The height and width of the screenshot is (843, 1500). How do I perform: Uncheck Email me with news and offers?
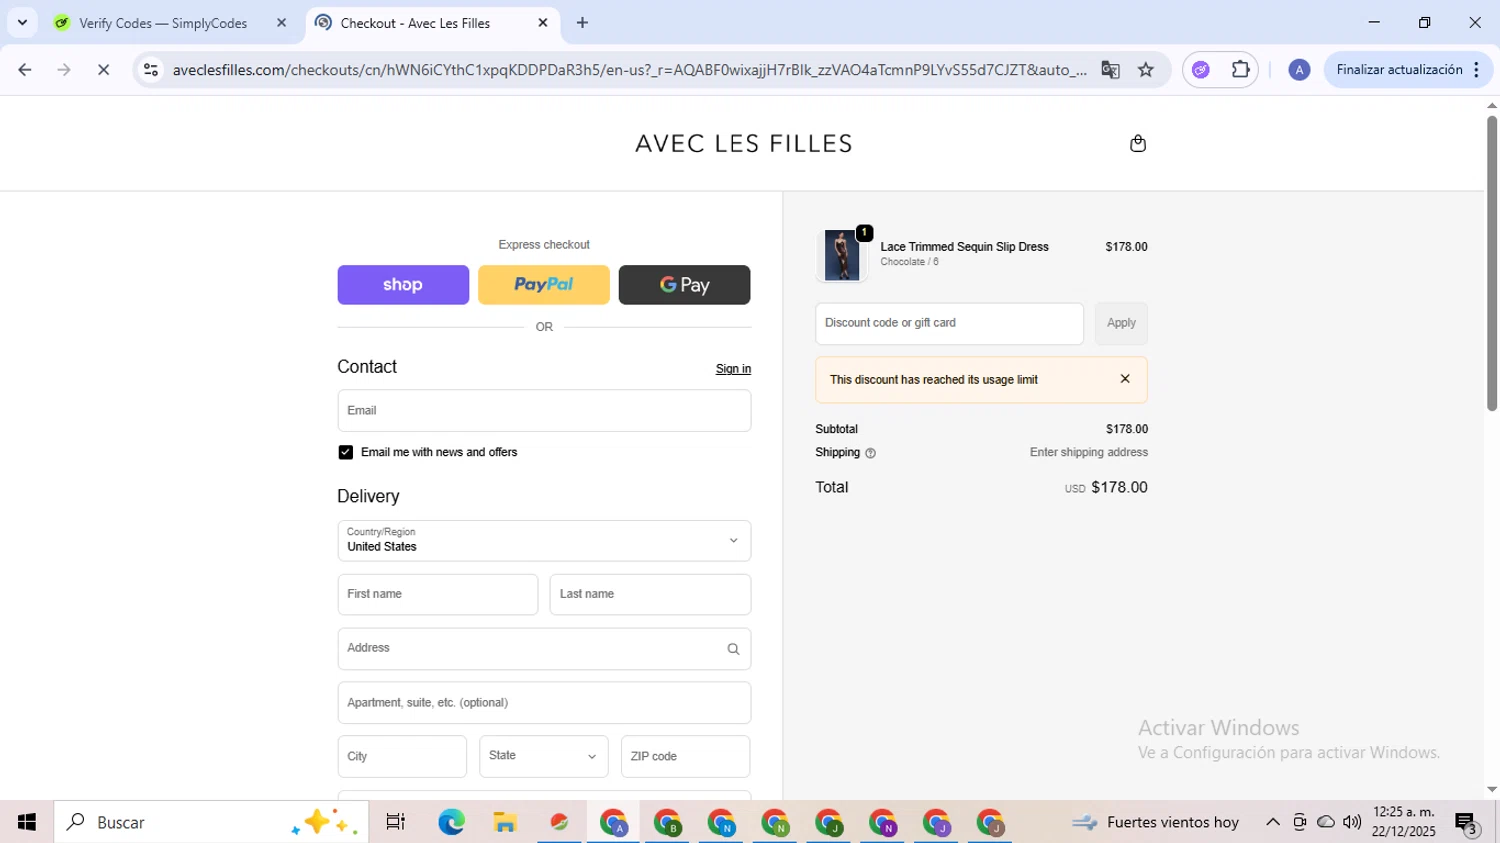(346, 453)
